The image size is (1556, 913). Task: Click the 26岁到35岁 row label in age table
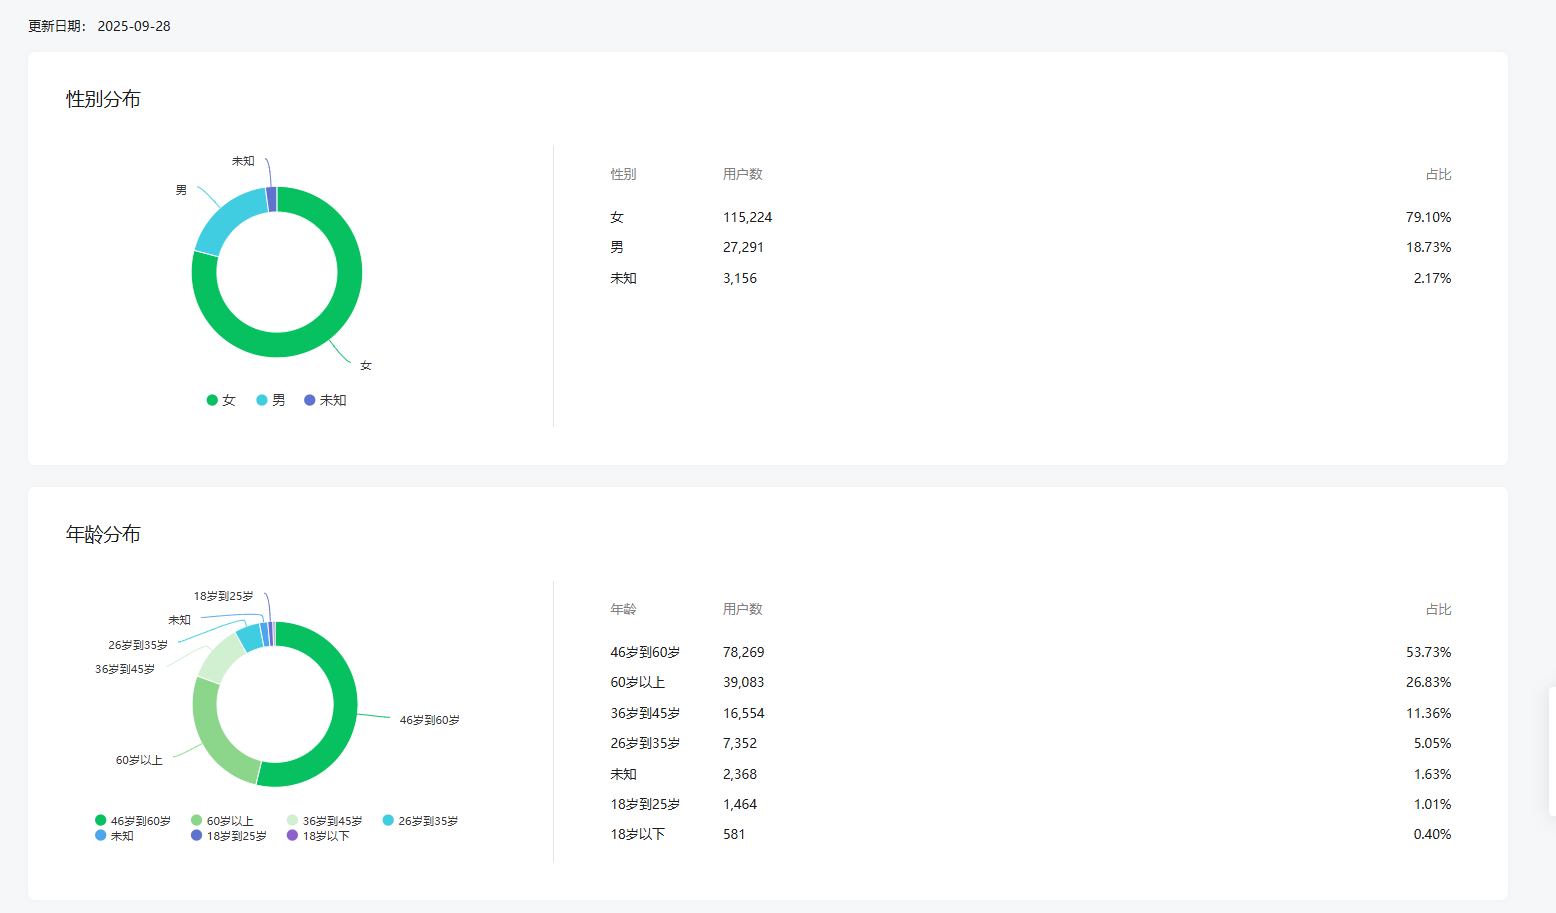(x=645, y=743)
